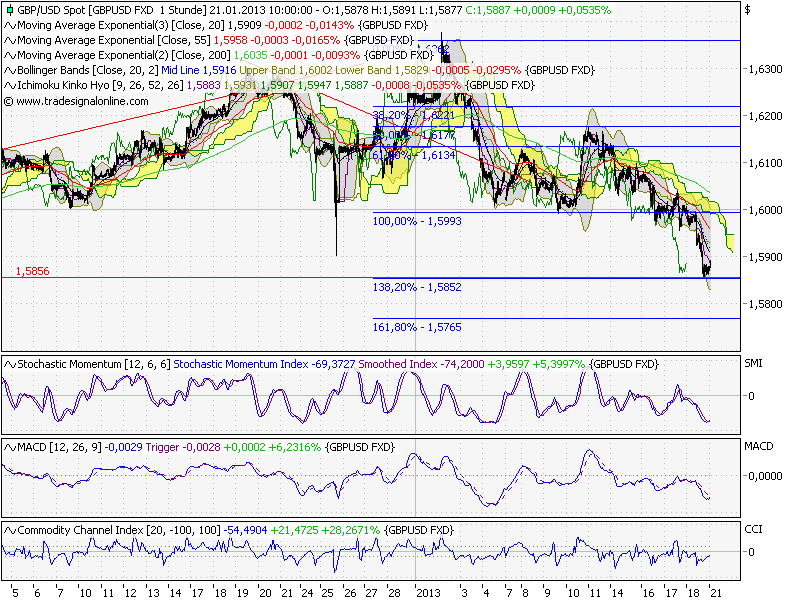800x600 pixels.
Task: Click the curve icon beside Moving Average Exponential(3)
Action: [8, 28]
